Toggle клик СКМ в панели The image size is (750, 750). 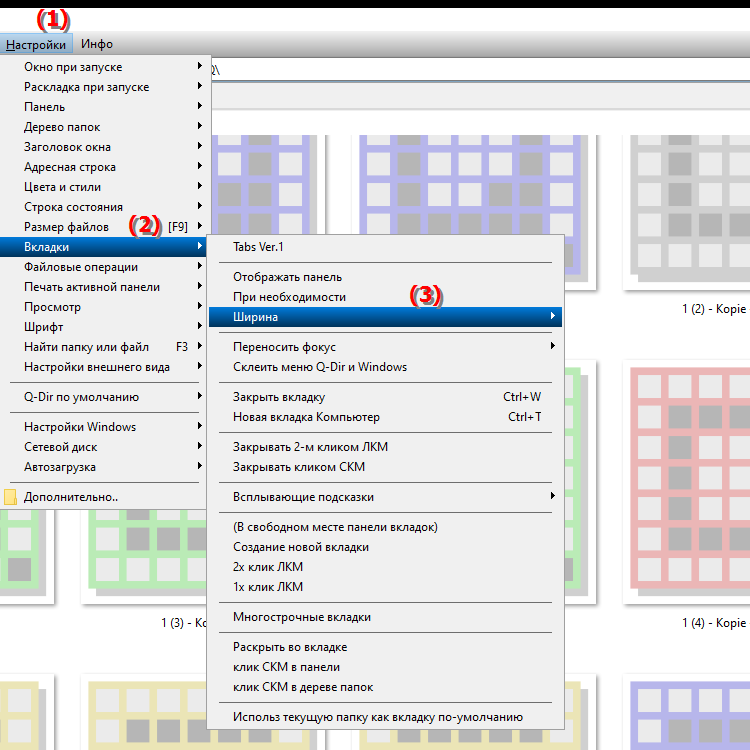click(386, 667)
